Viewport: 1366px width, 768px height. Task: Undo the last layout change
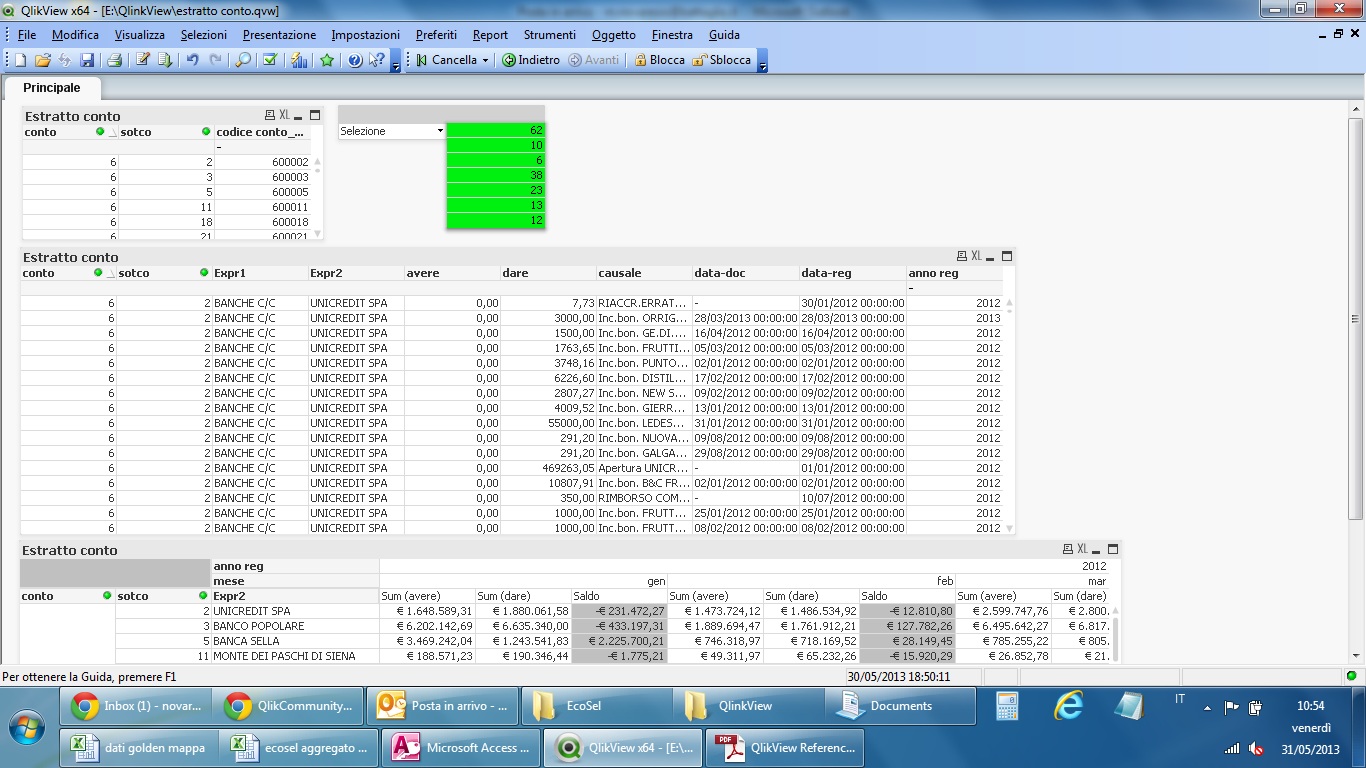(x=193, y=60)
